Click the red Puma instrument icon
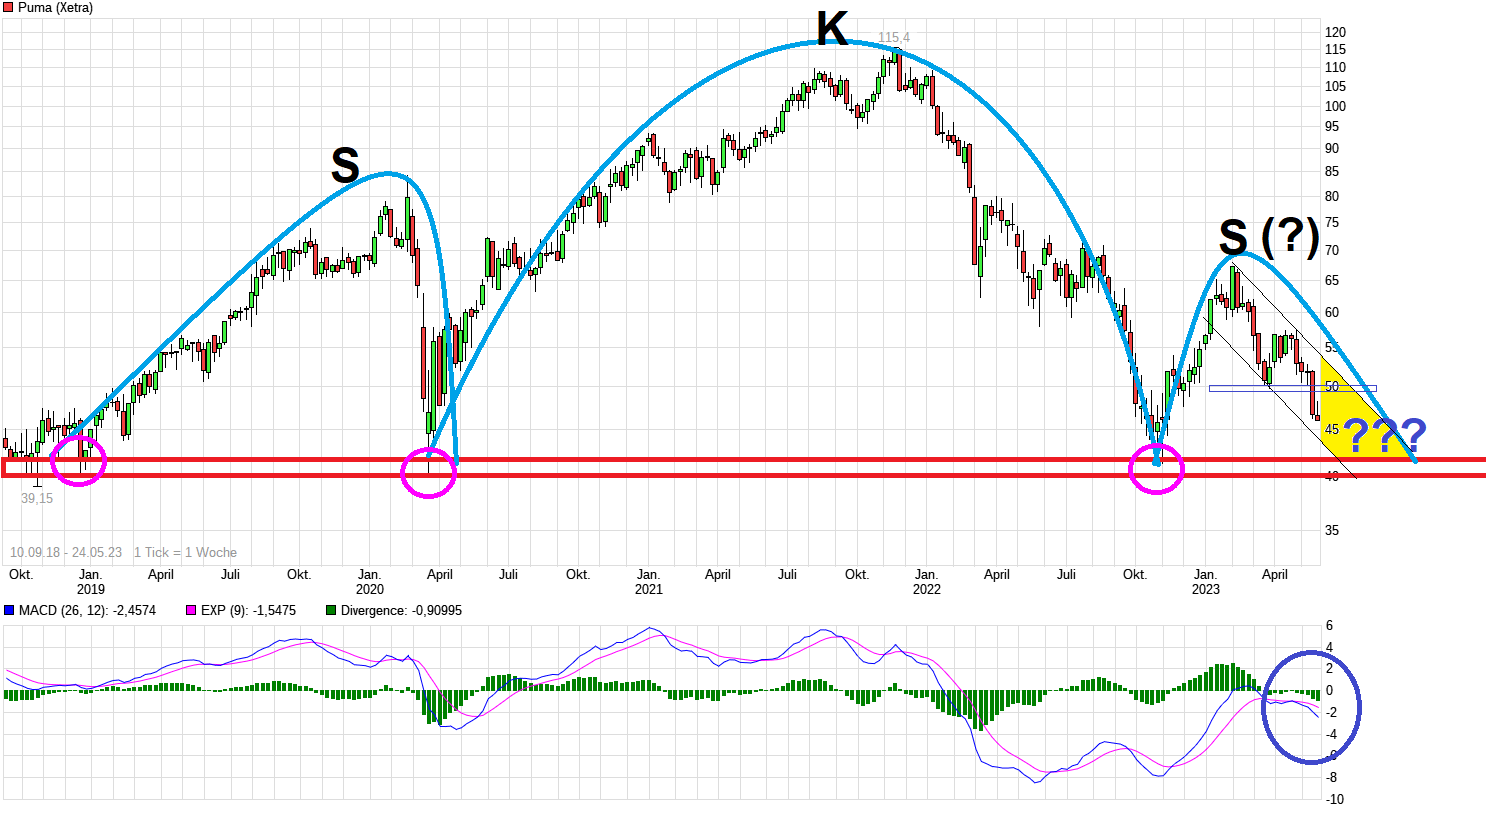This screenshot has height=813, width=1486. coord(9,8)
